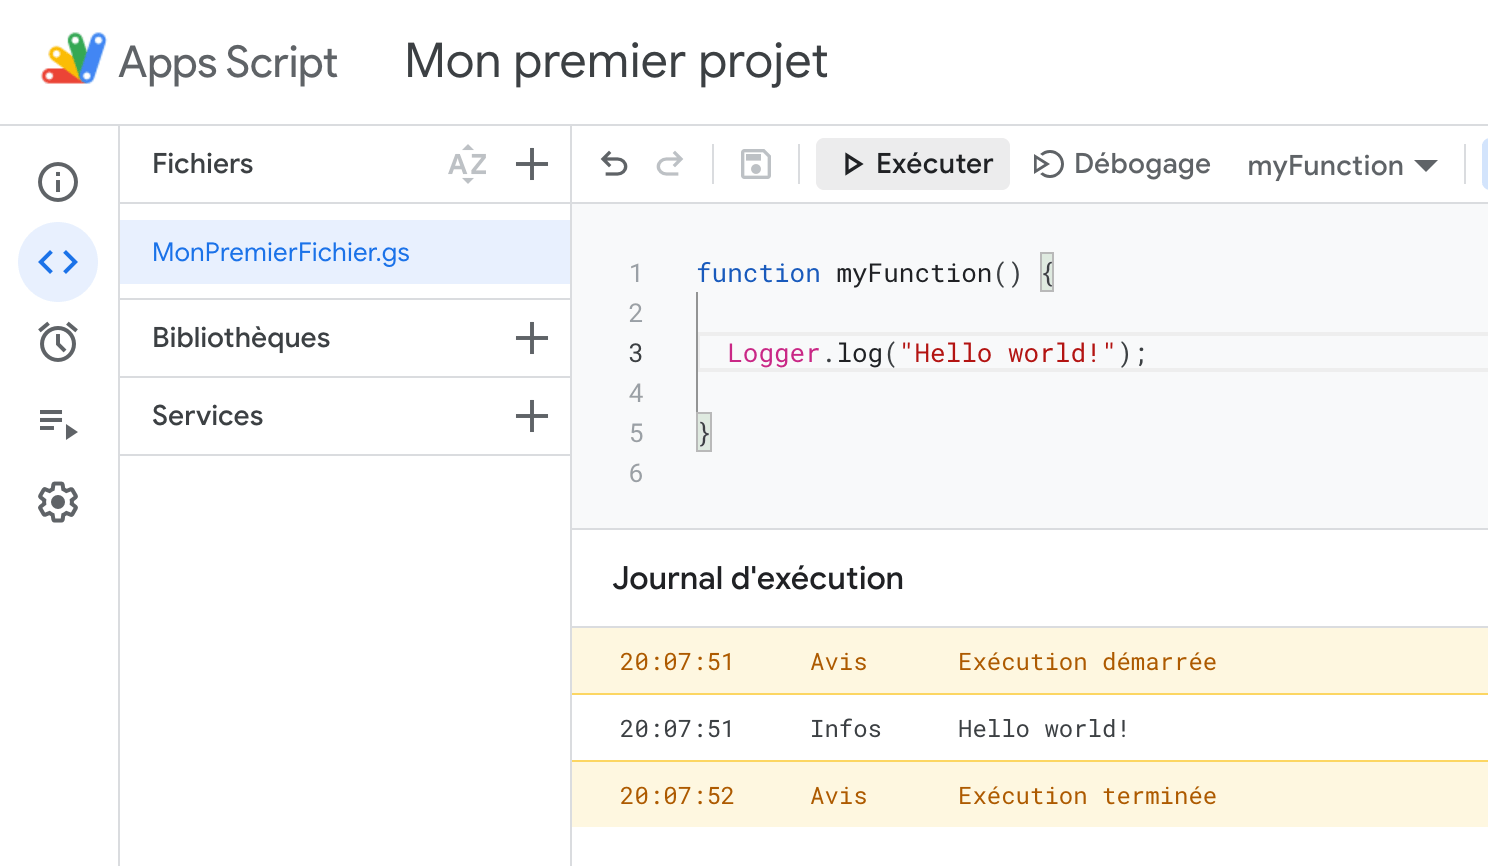Click the closing brace on line 5
Screen dimensions: 1488x866
pyautogui.click(x=704, y=433)
